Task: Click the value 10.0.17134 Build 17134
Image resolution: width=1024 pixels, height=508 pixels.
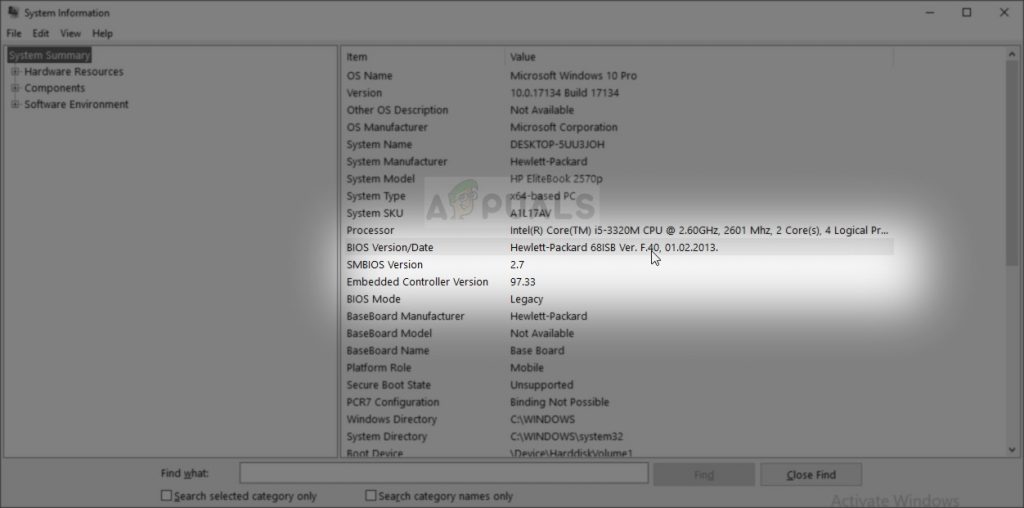Action: (x=564, y=93)
